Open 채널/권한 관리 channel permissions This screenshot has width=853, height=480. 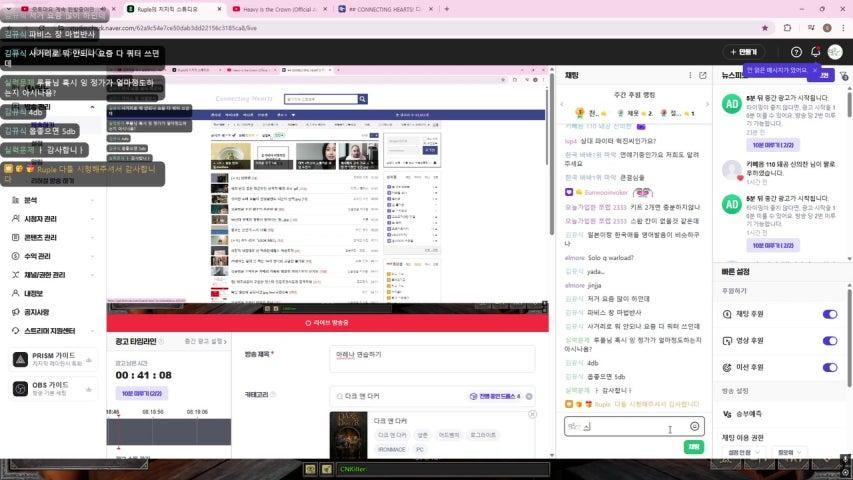[45, 275]
